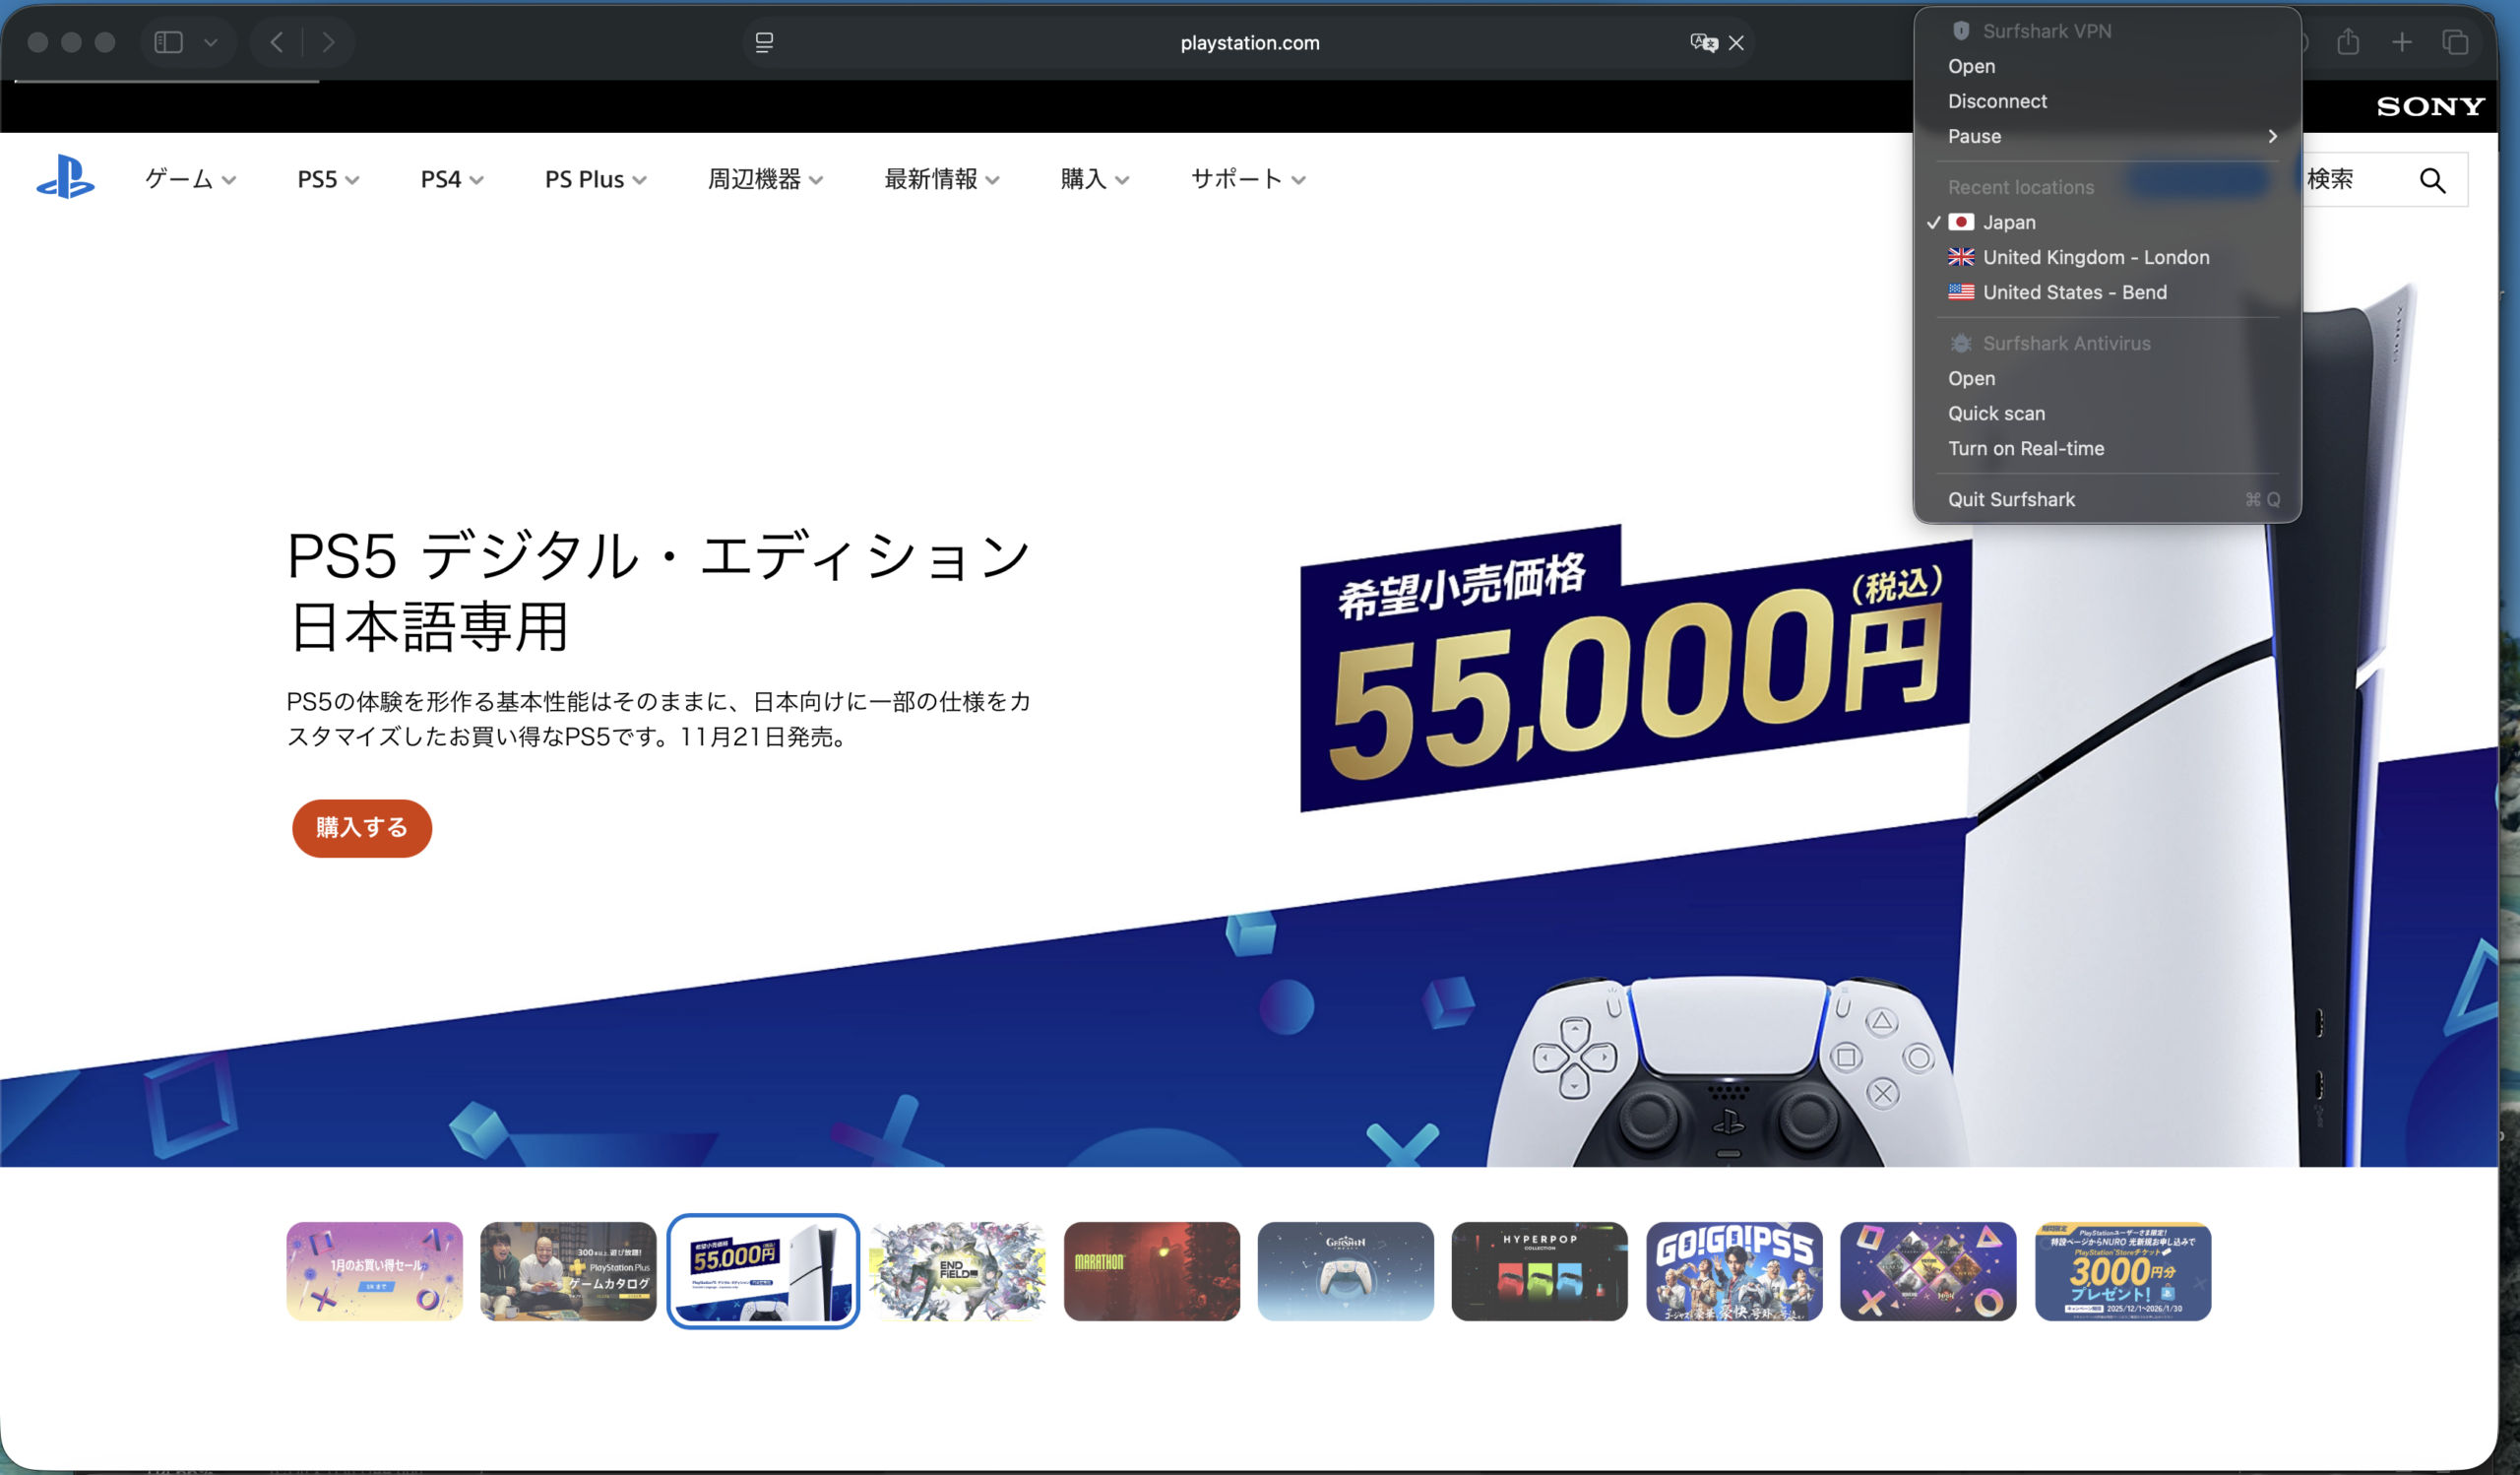
Task: Click the page reader icon in address bar
Action: click(x=764, y=42)
